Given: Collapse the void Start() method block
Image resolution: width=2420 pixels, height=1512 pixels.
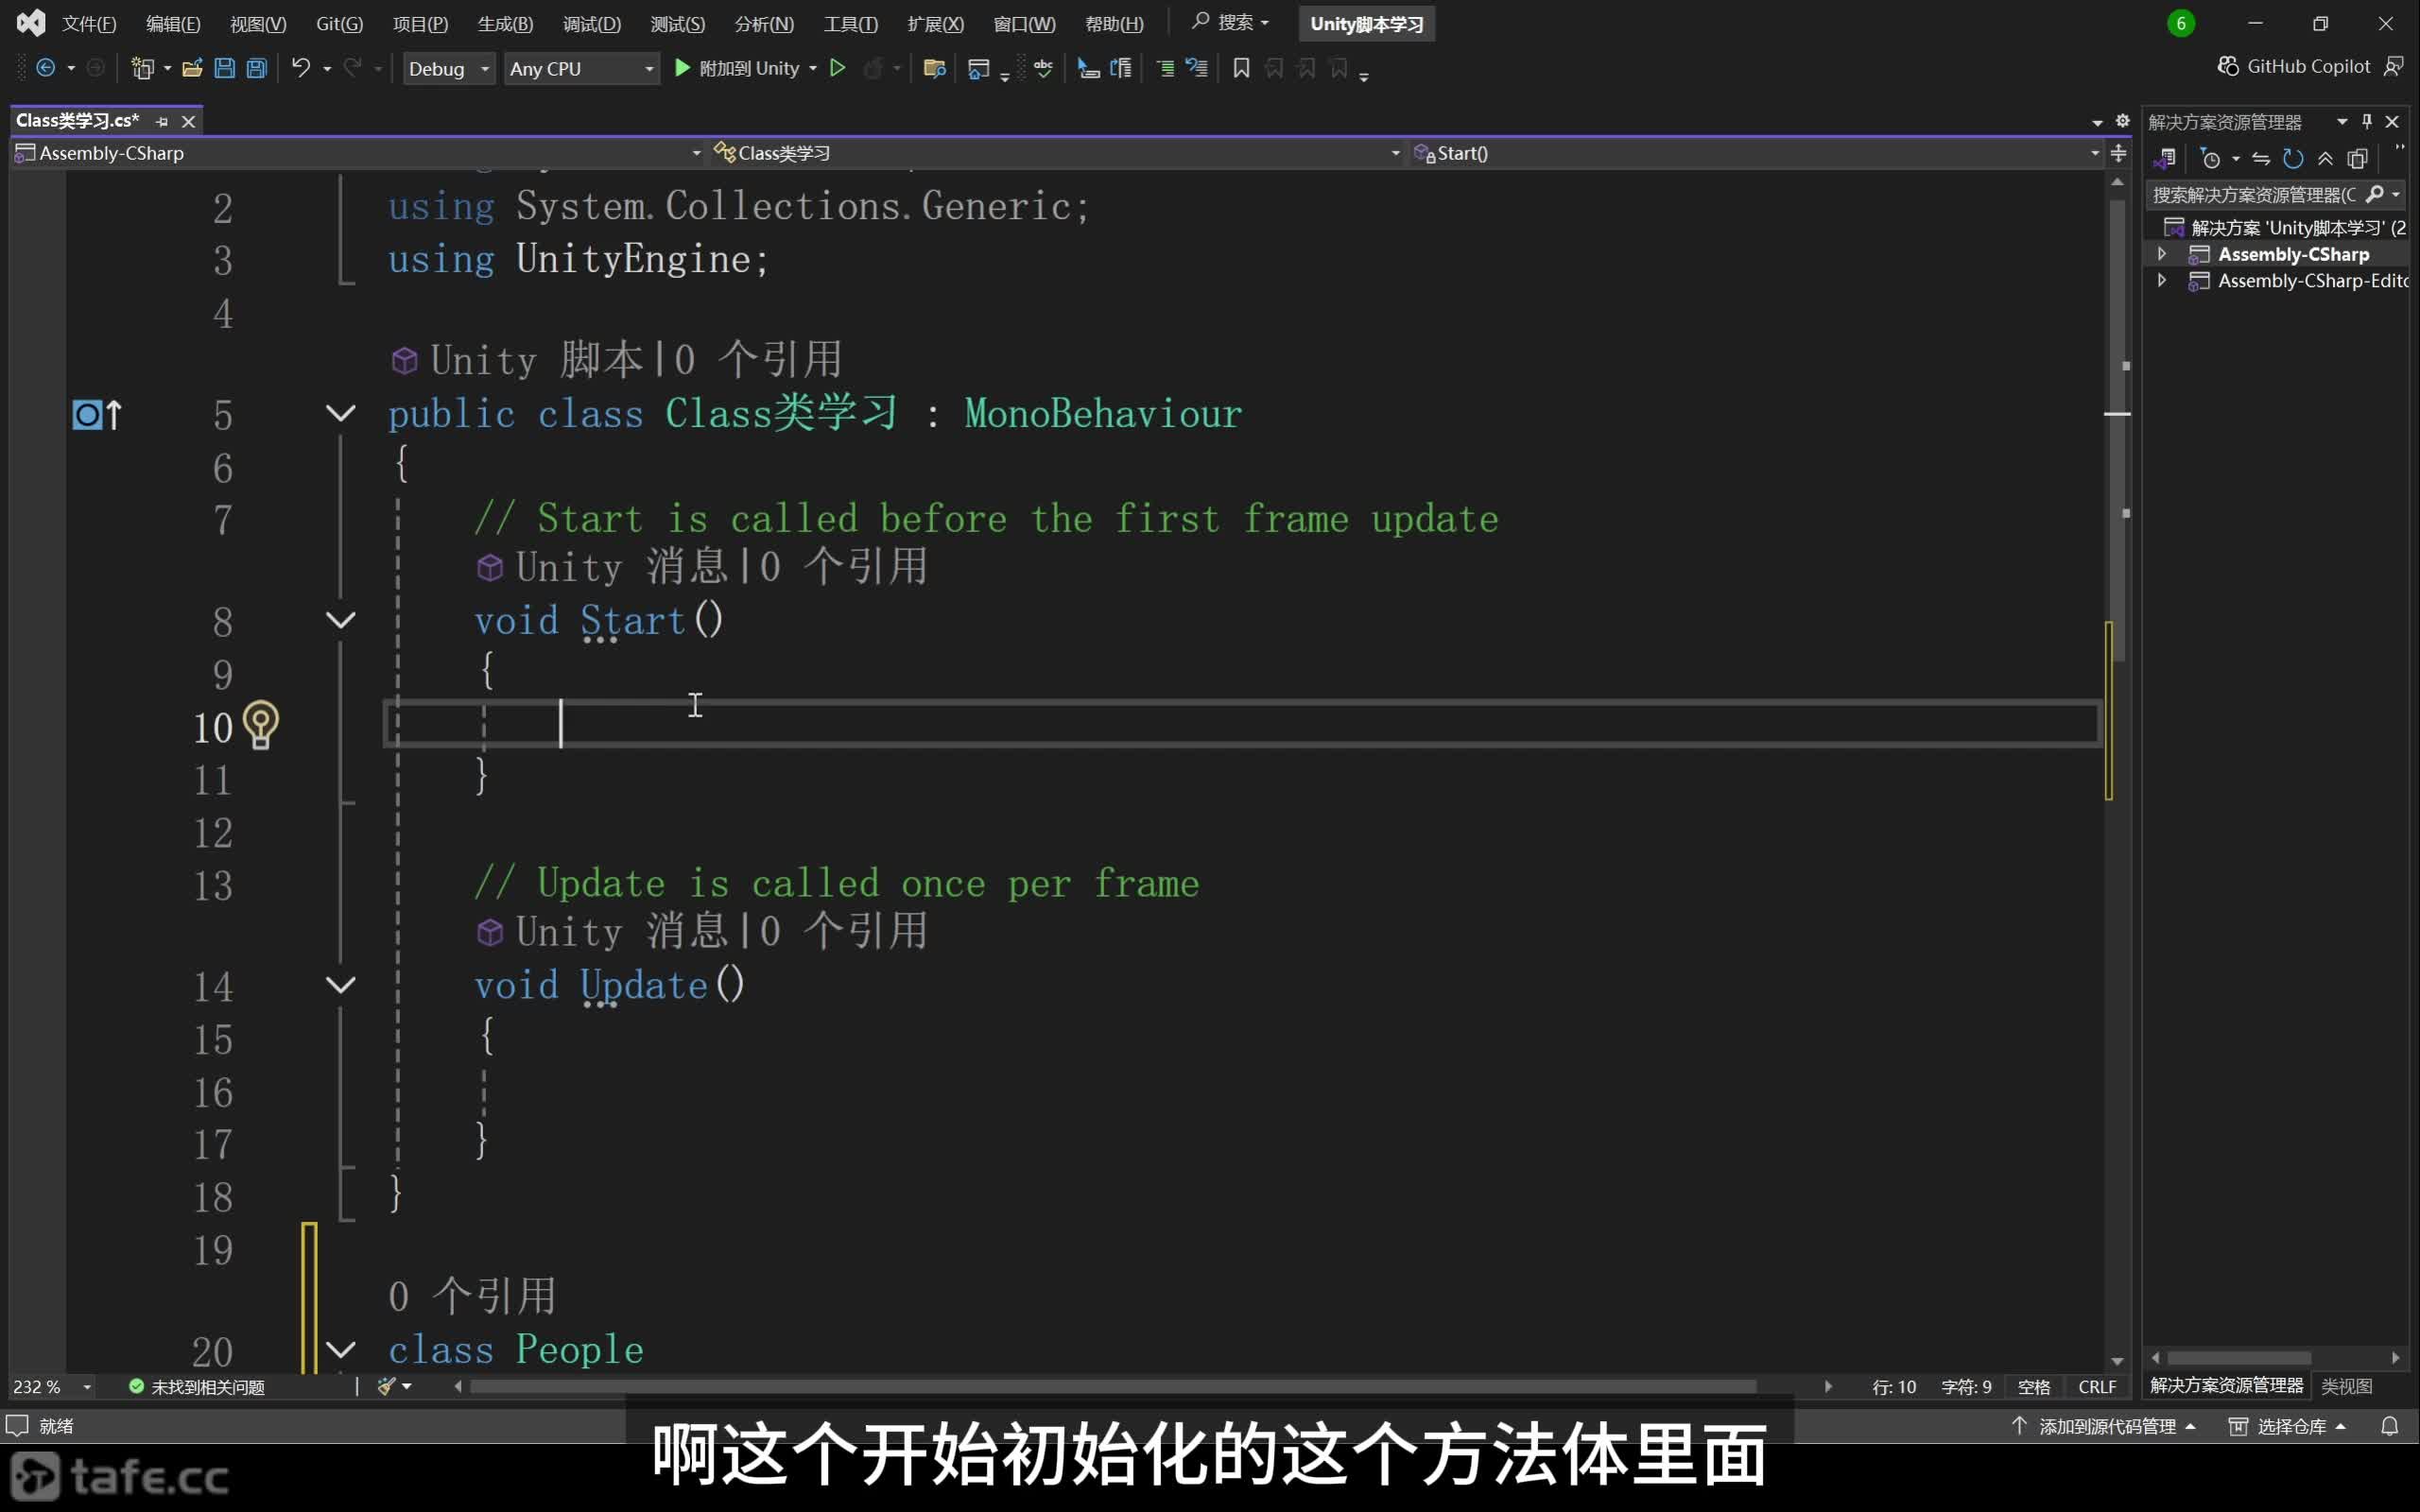Looking at the screenshot, I should tap(341, 620).
